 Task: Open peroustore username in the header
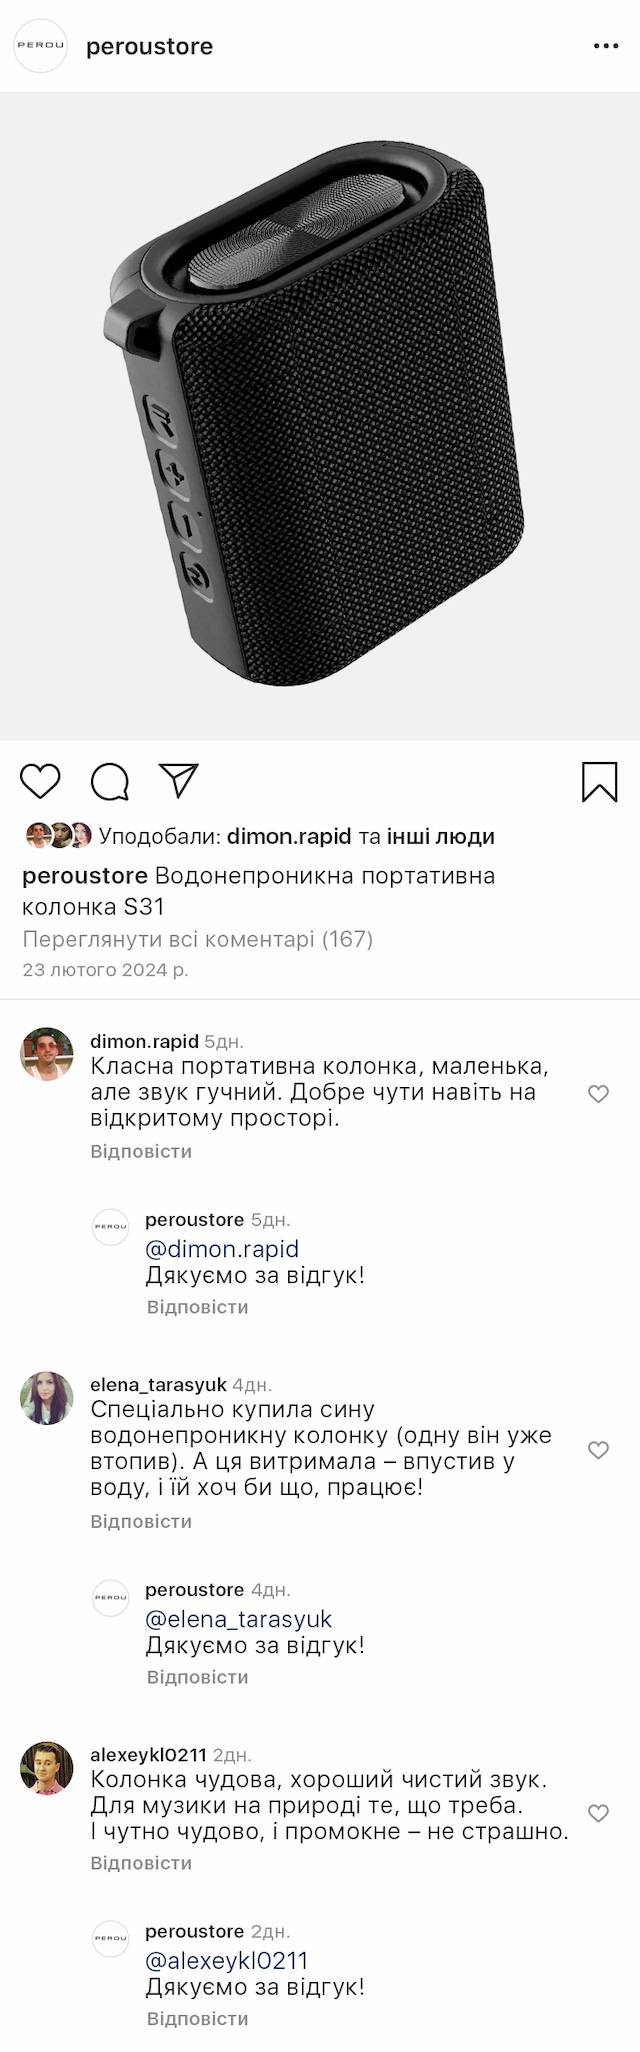(x=149, y=47)
